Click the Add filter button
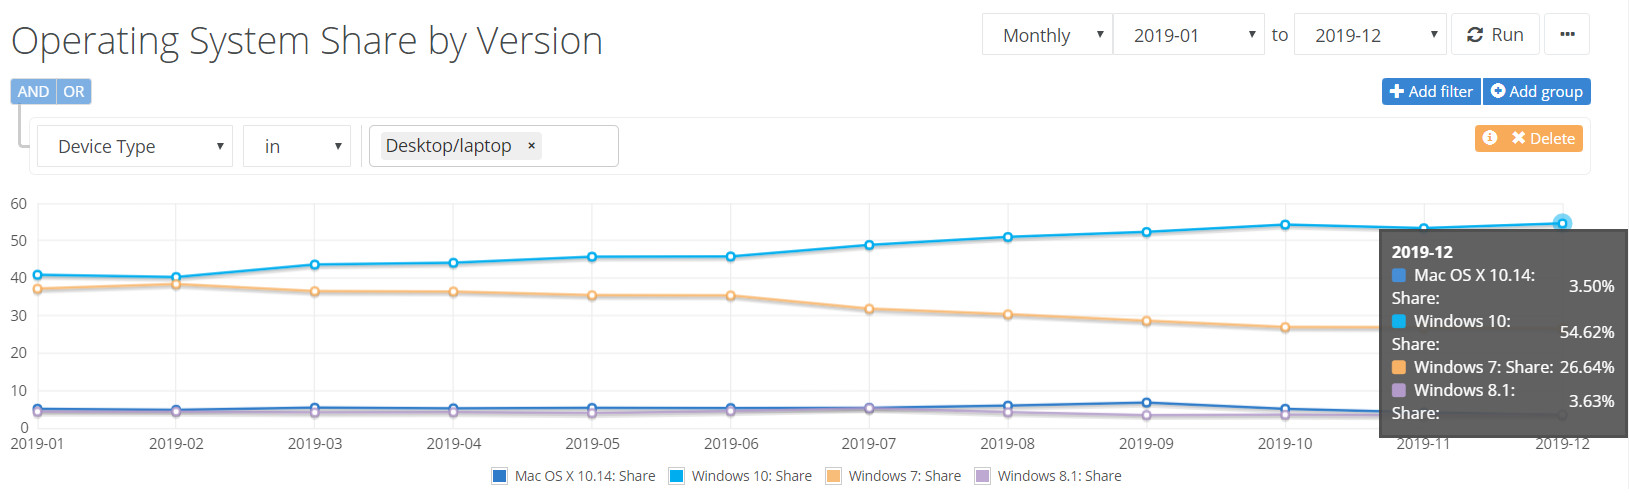This screenshot has width=1629, height=502. click(1431, 91)
